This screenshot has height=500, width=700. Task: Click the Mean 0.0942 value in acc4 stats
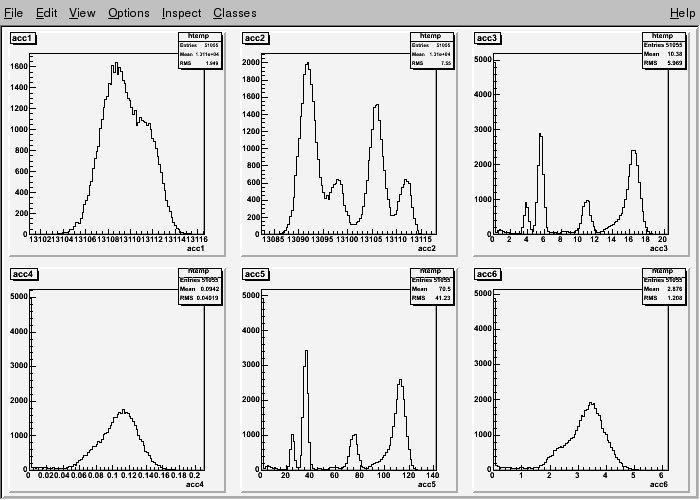[x=210, y=289]
